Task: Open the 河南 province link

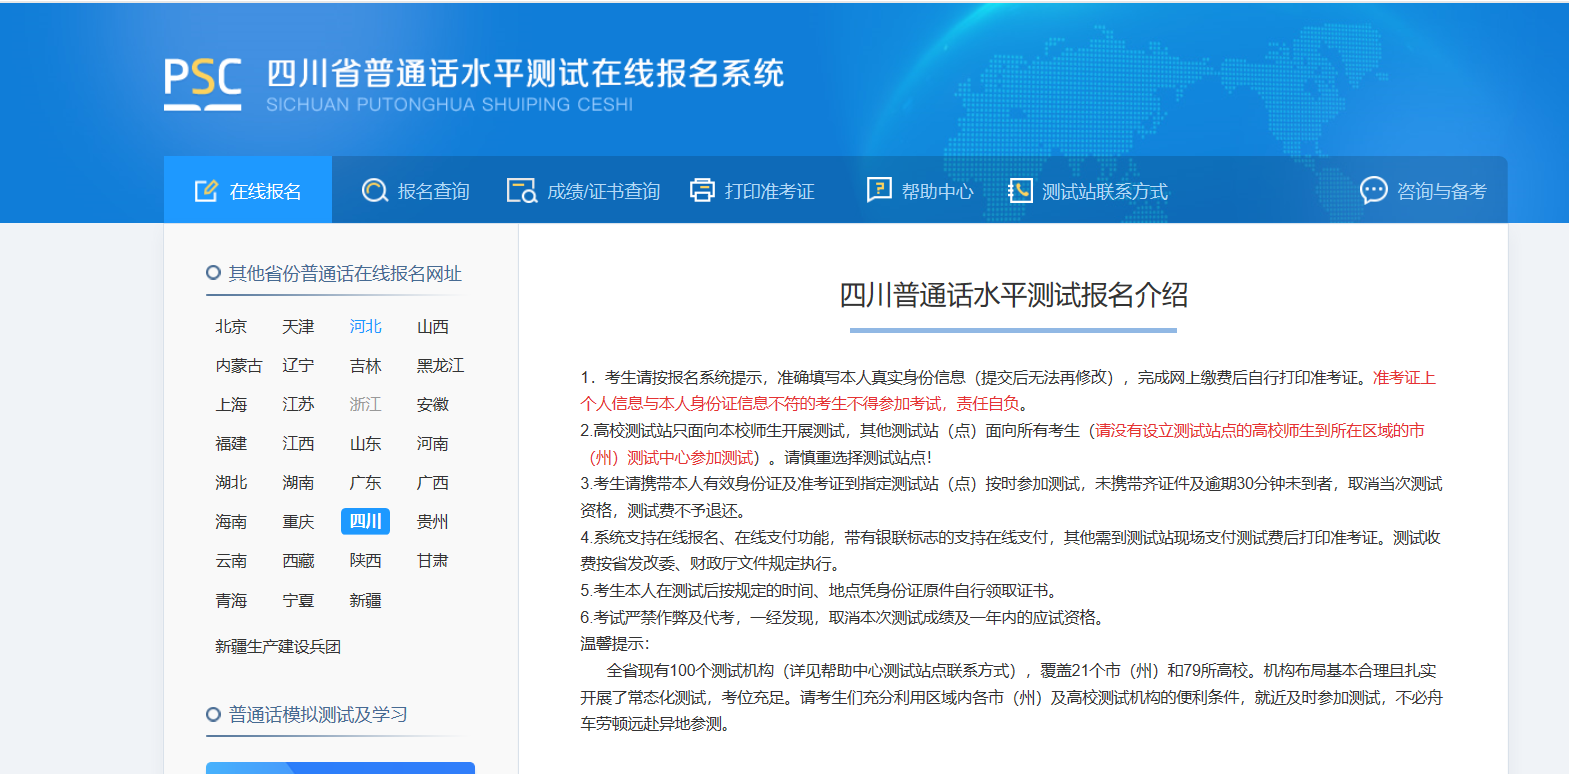Action: click(433, 444)
